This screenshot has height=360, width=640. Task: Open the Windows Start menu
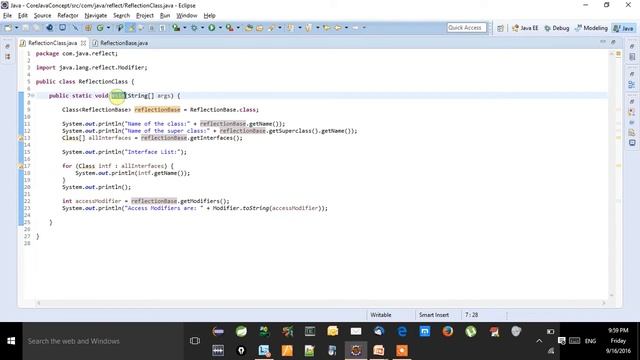point(11,341)
